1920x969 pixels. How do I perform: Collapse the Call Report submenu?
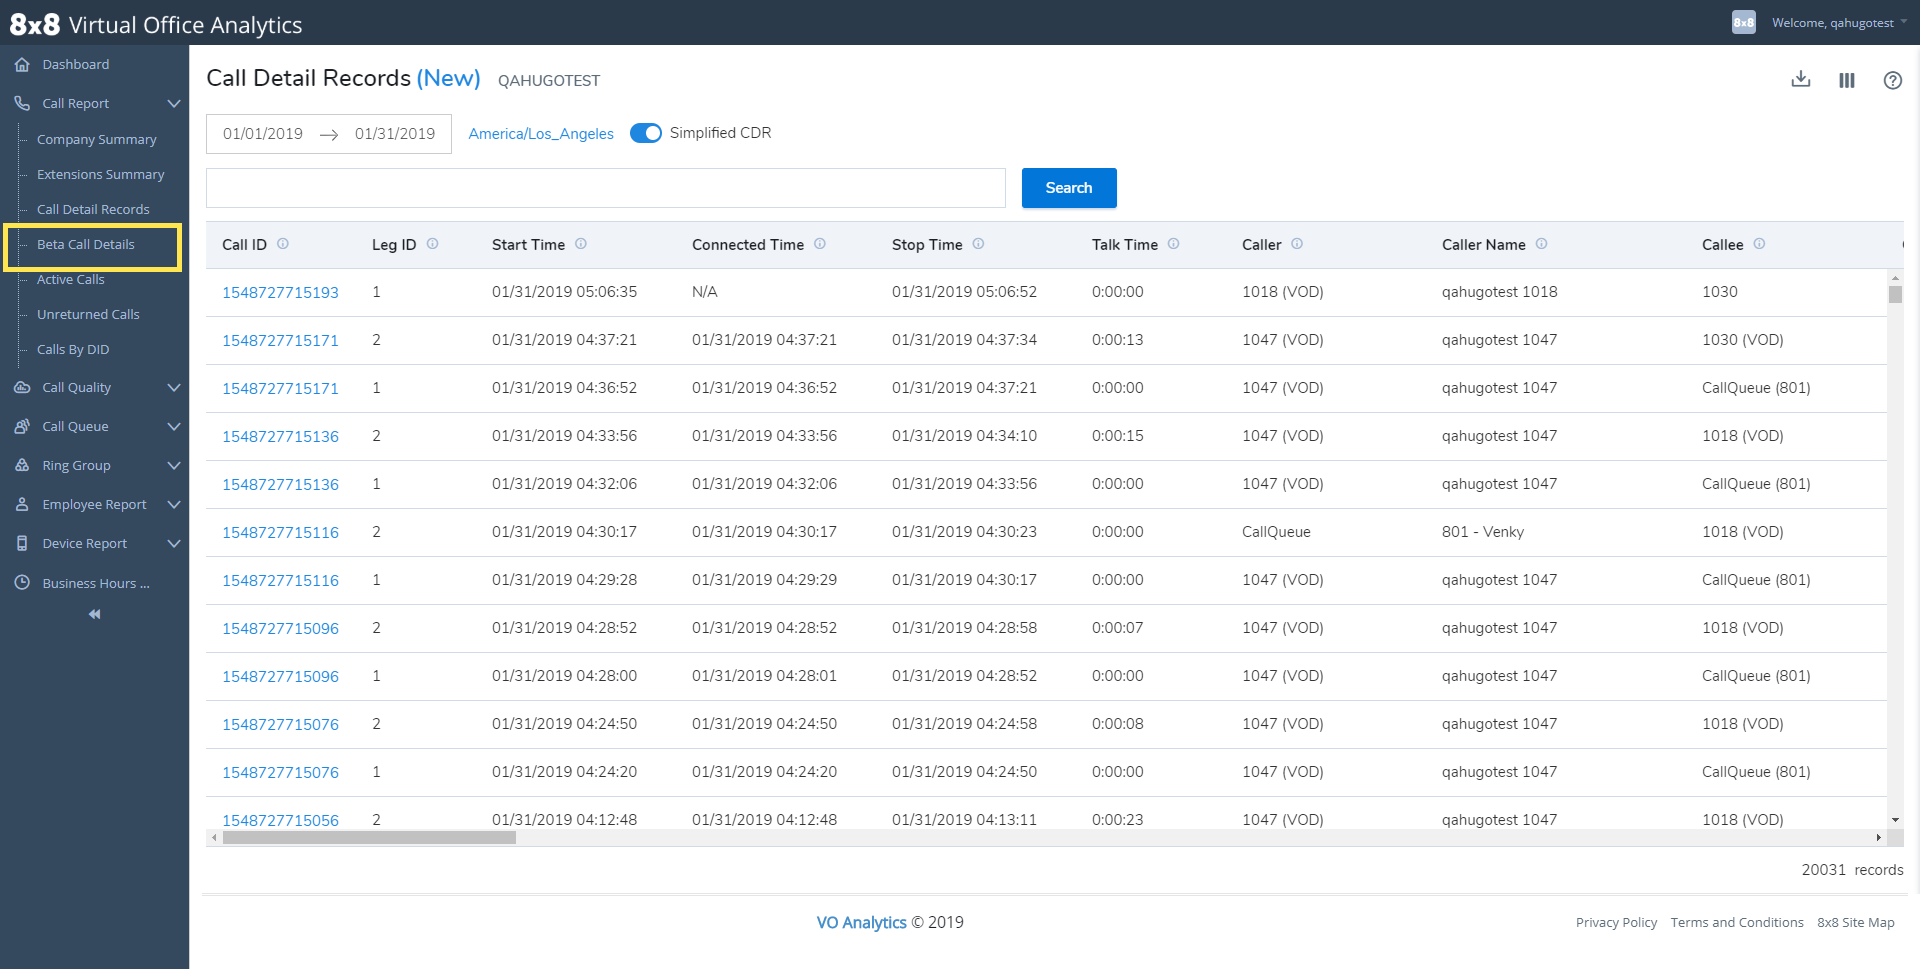click(174, 103)
